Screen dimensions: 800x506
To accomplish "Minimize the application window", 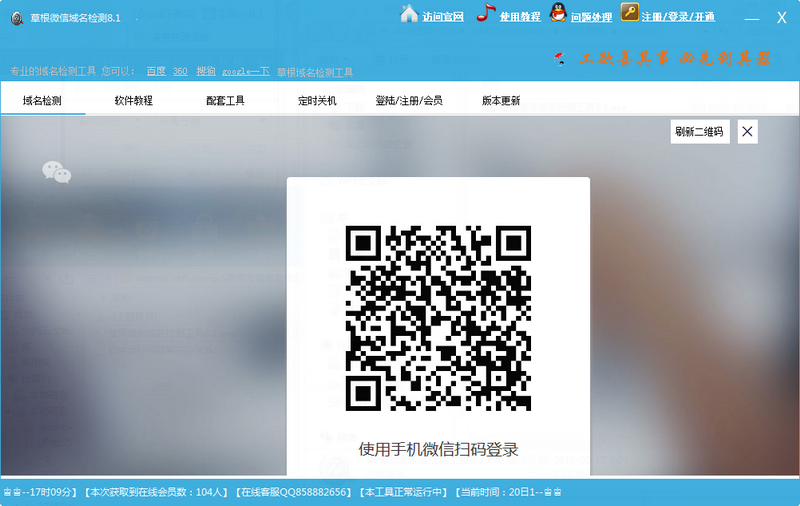I will pos(752,18).
